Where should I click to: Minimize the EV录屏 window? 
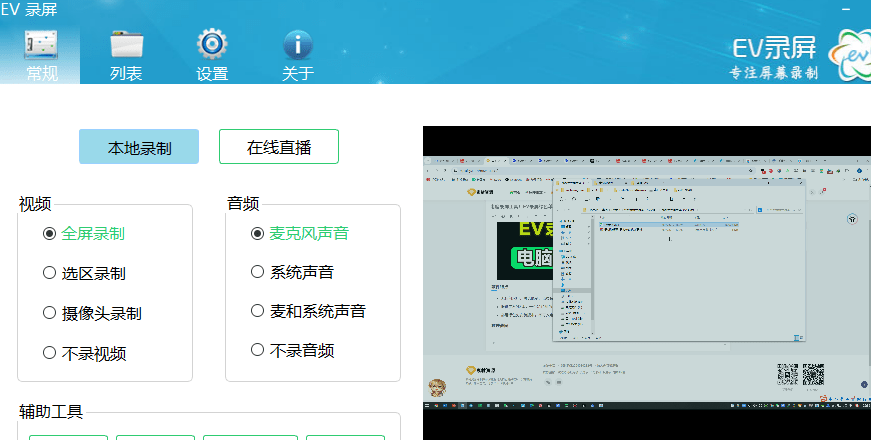(846, 9)
